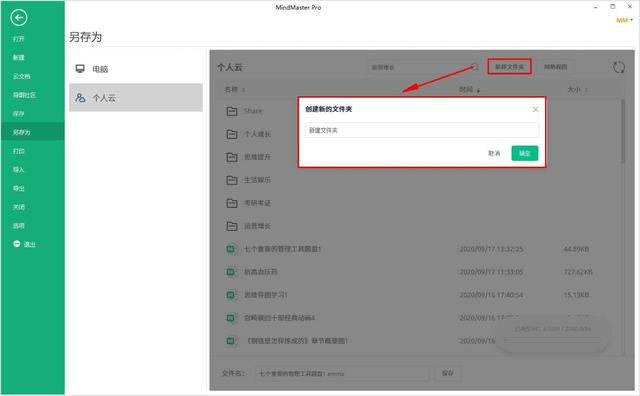Click the 考研考证 folder icon
Viewport: 640px width, 396px height.
click(x=232, y=203)
